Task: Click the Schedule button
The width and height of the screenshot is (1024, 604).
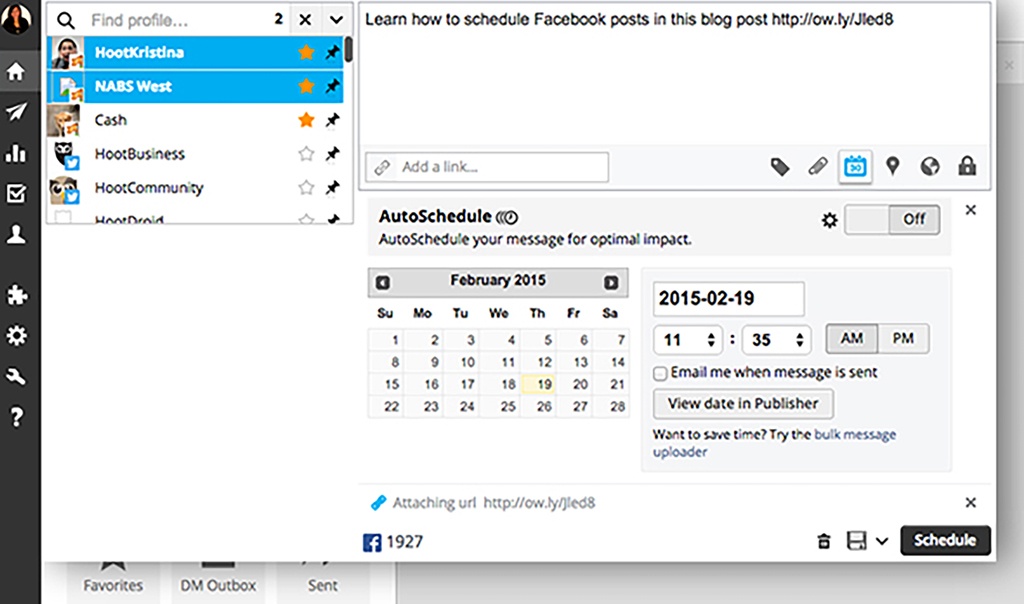Action: [x=945, y=540]
